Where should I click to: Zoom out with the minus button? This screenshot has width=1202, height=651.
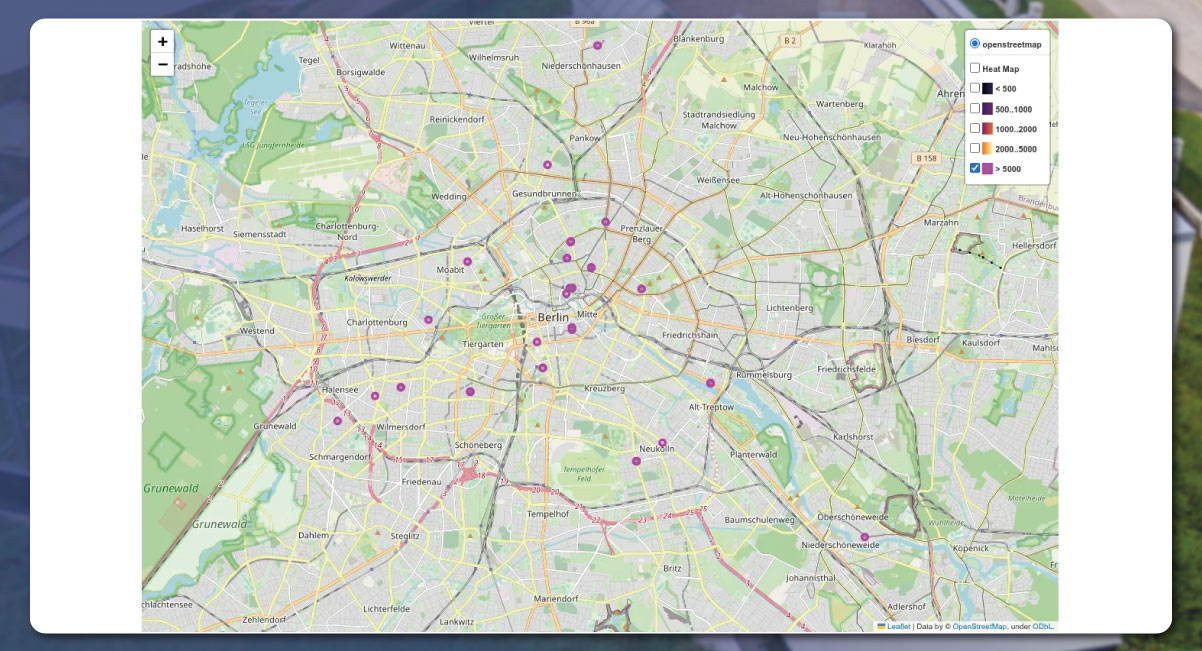[x=163, y=65]
